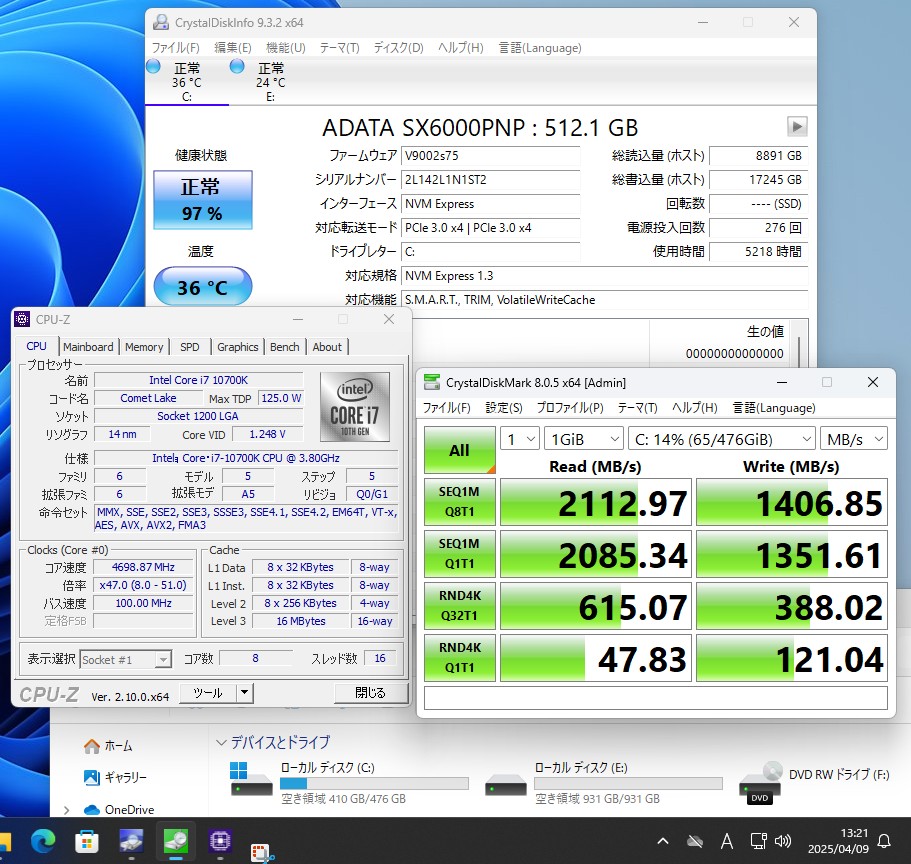
Task: Collapse the Devices and Drives group
Action: tap(221, 742)
